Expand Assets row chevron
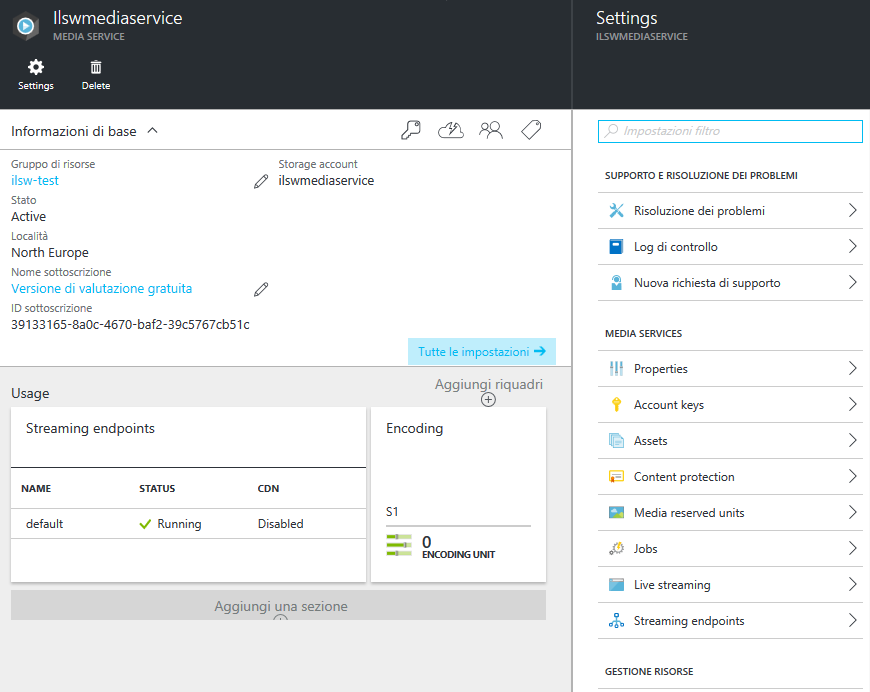 click(x=853, y=441)
